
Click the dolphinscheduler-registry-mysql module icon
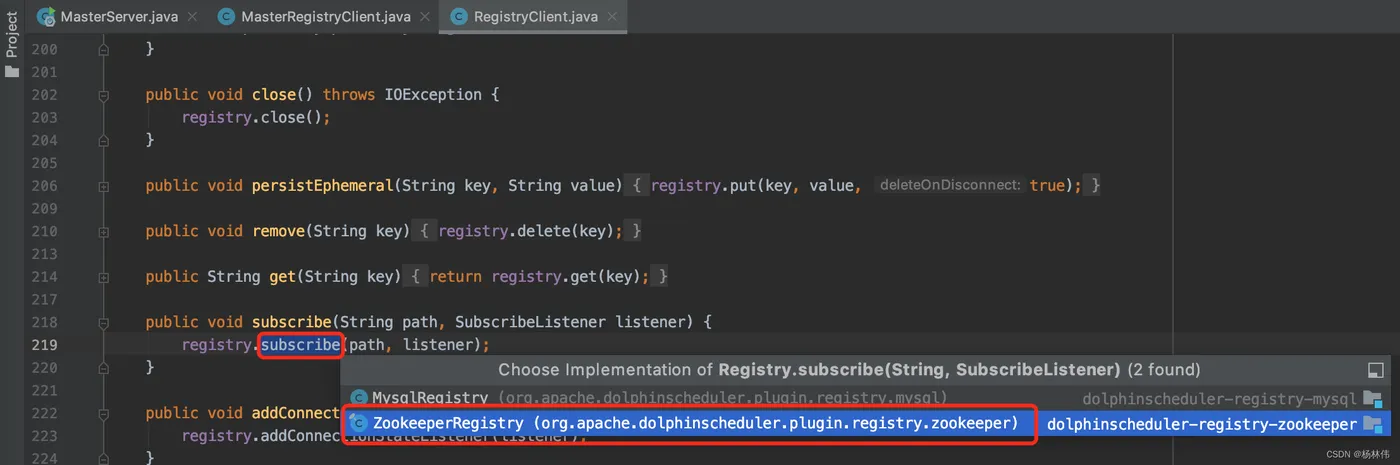(x=1372, y=399)
